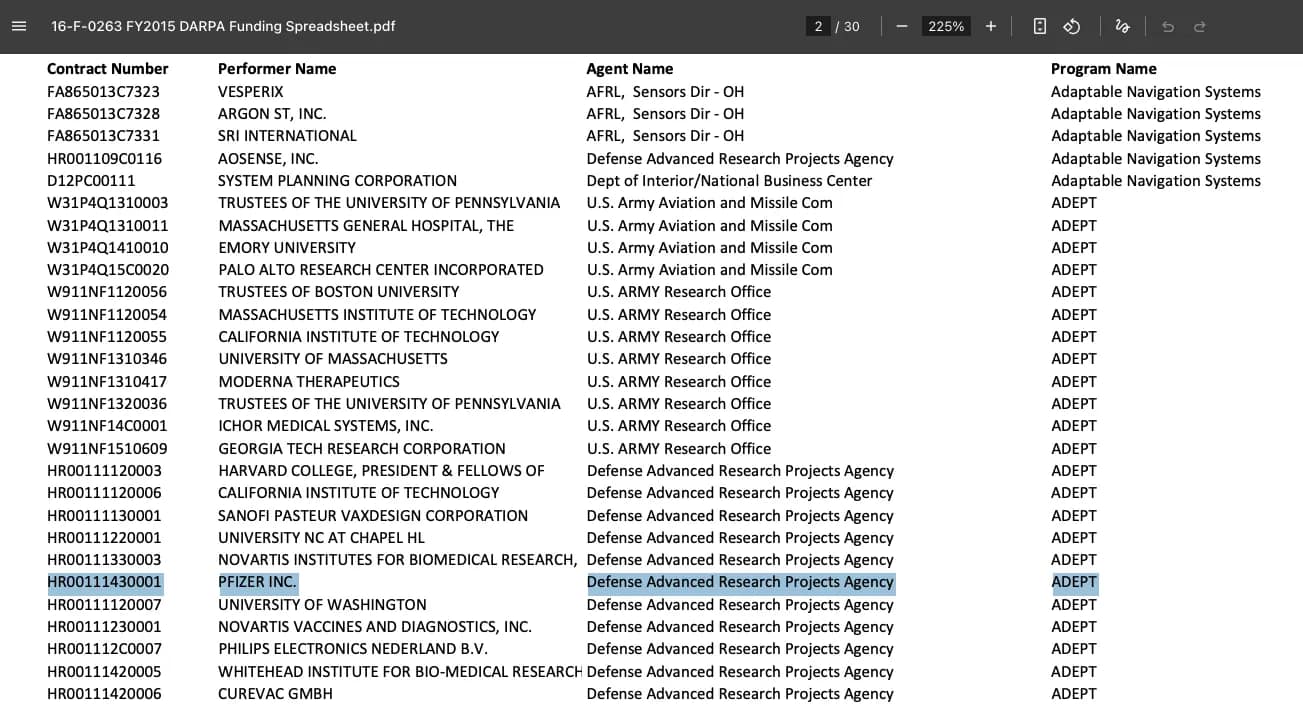1303x706 pixels.
Task: Click the undo arrow icon
Action: tap(1168, 26)
